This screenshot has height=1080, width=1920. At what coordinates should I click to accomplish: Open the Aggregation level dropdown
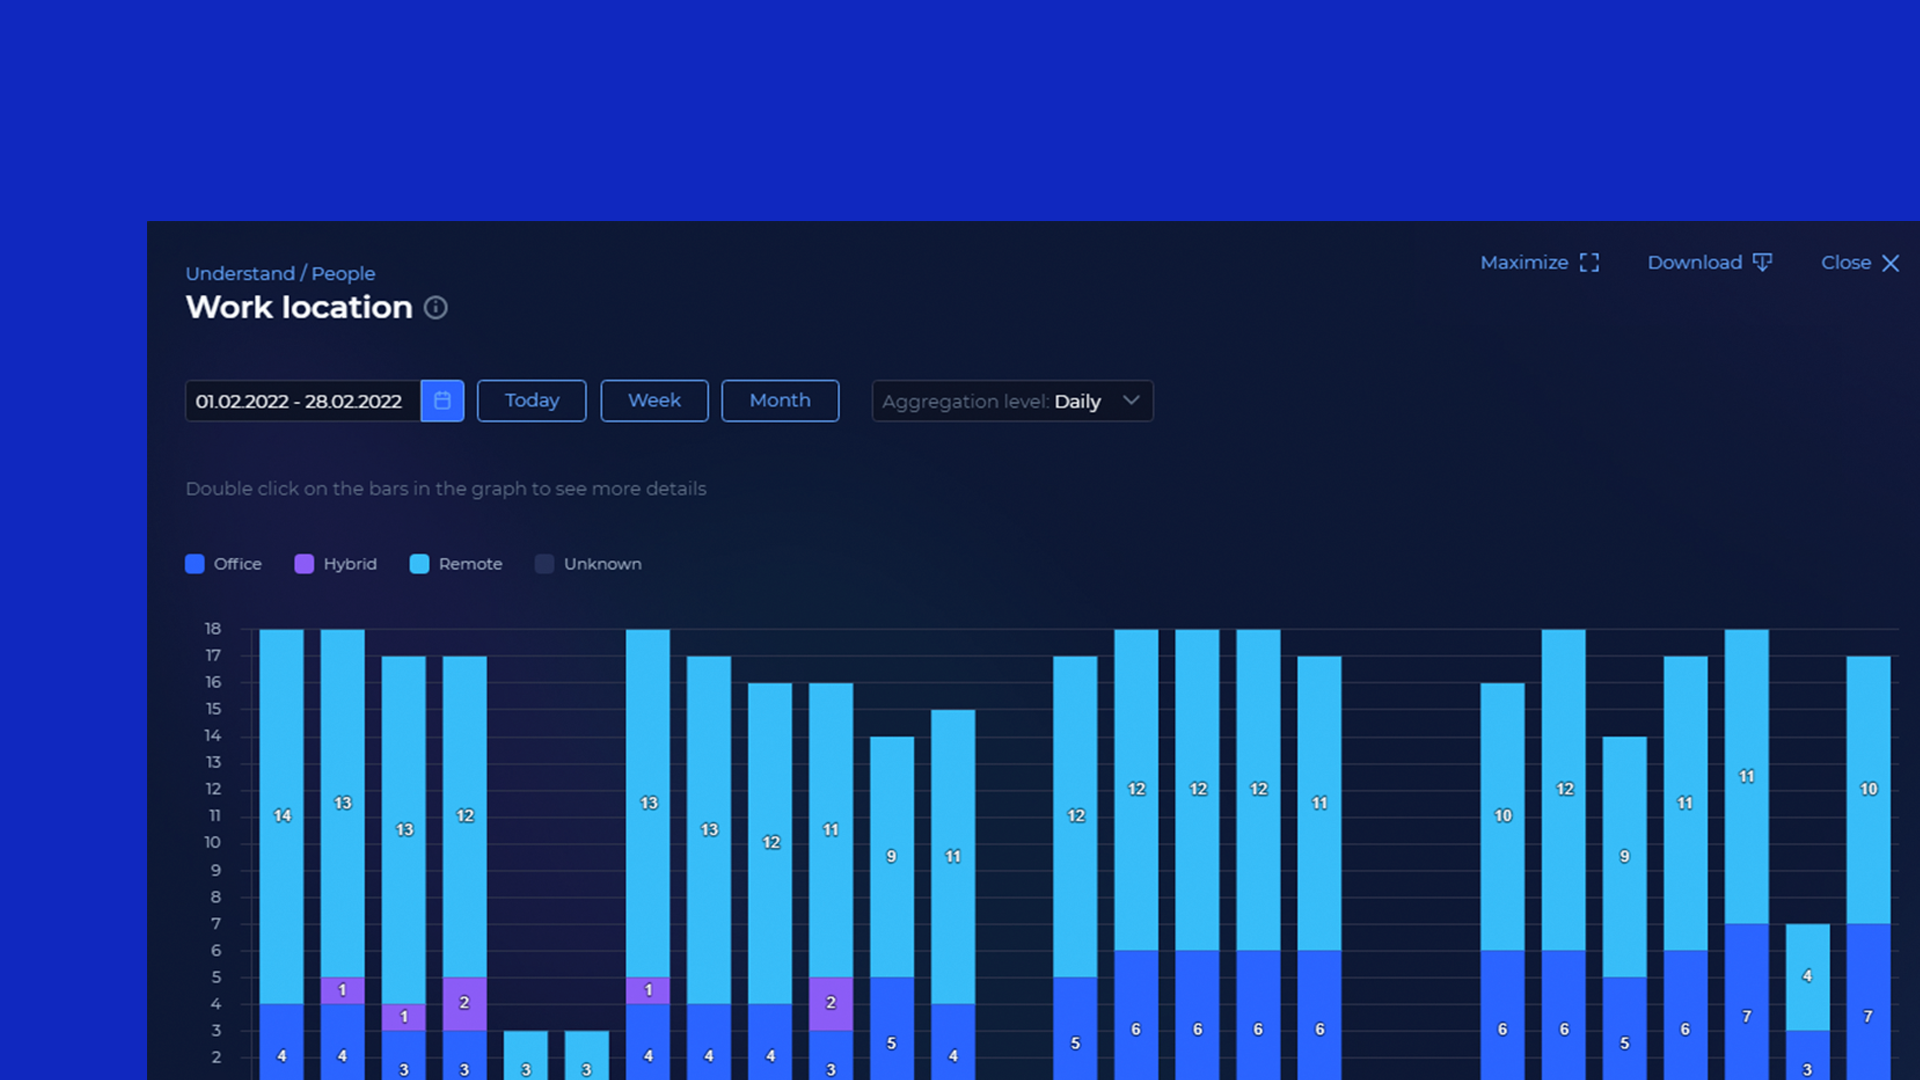pos(1012,401)
